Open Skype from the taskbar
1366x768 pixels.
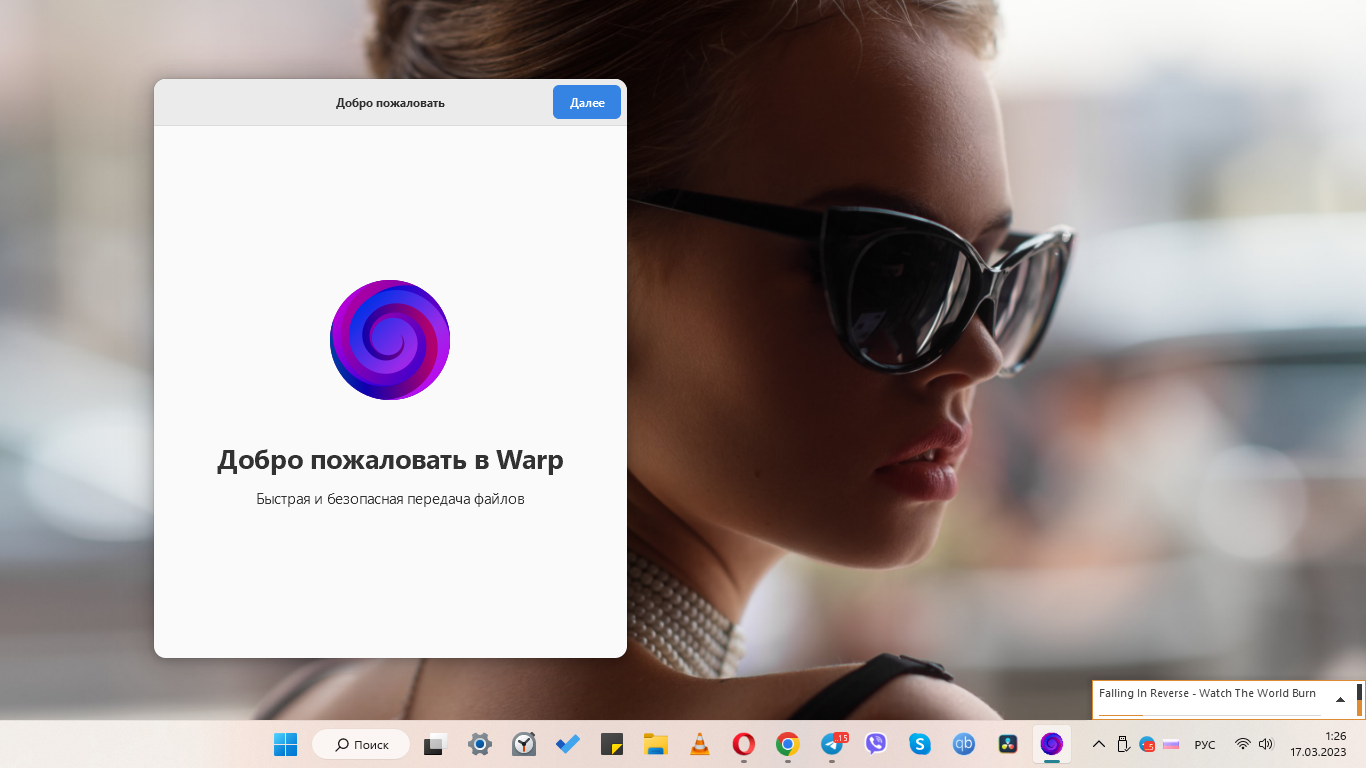[920, 744]
